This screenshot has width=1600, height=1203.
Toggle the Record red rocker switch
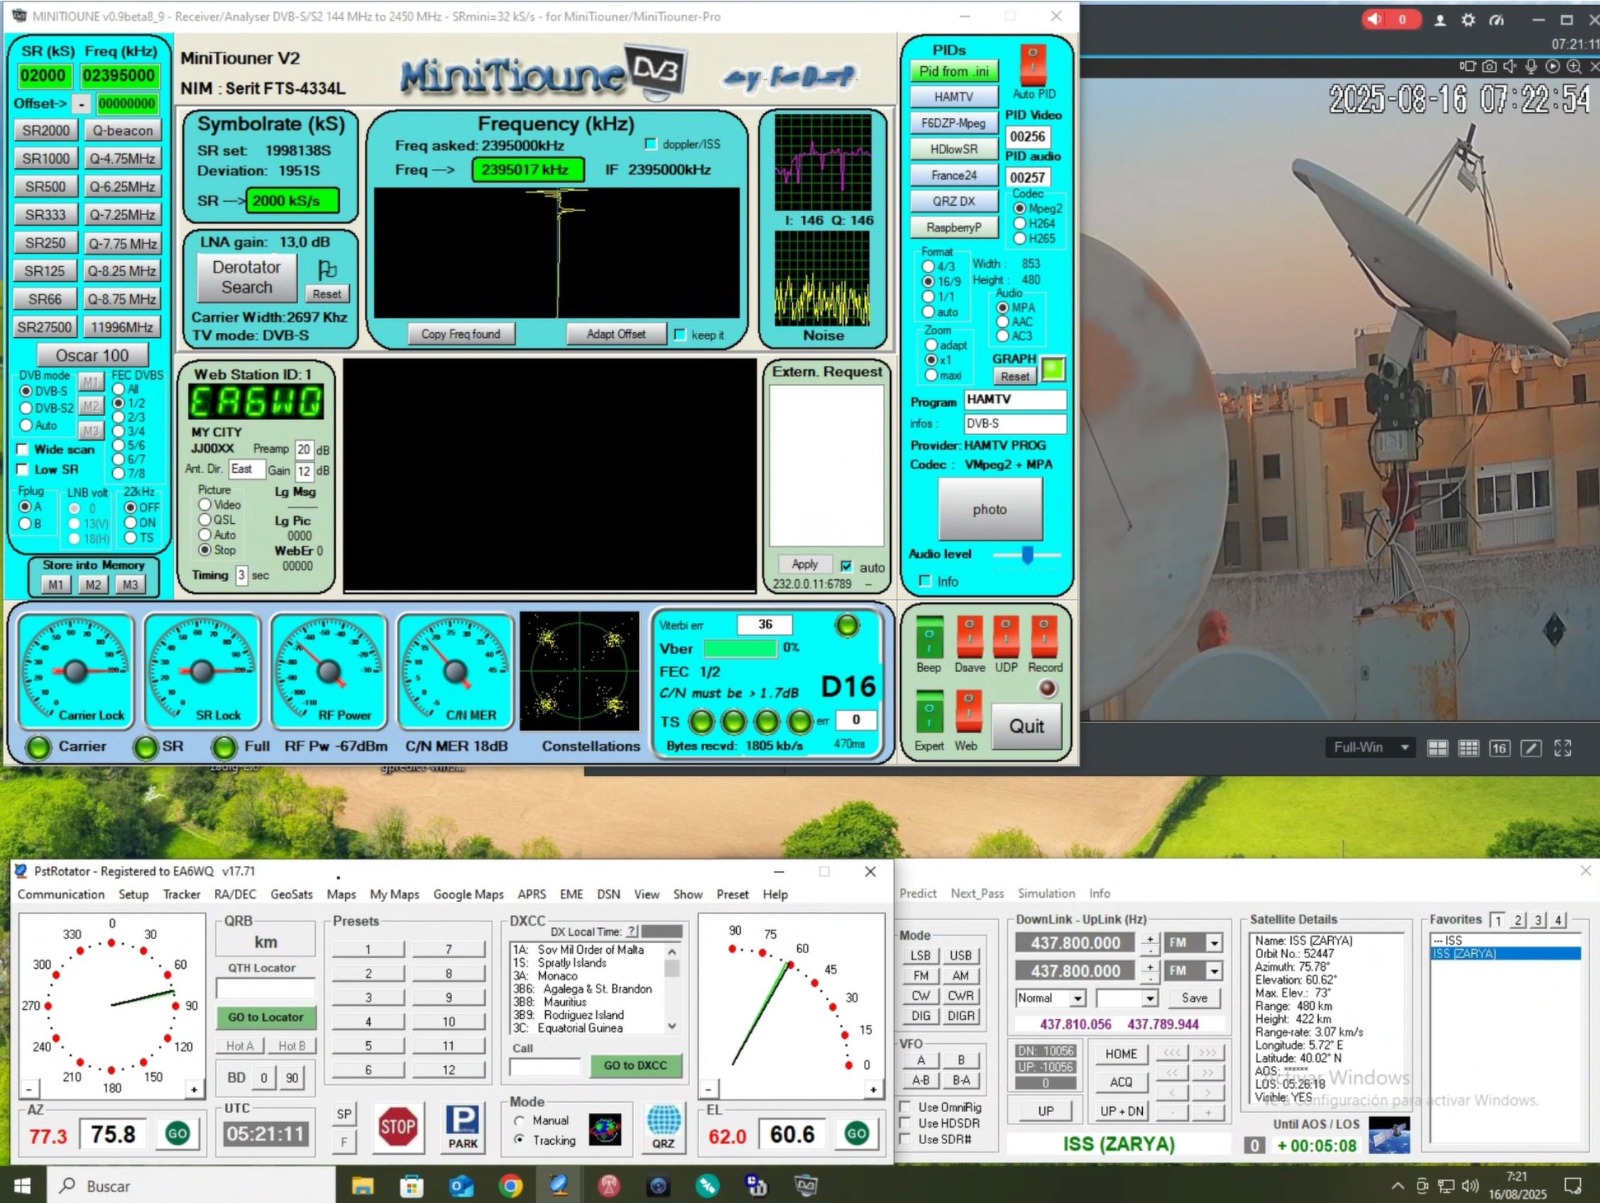click(1044, 637)
